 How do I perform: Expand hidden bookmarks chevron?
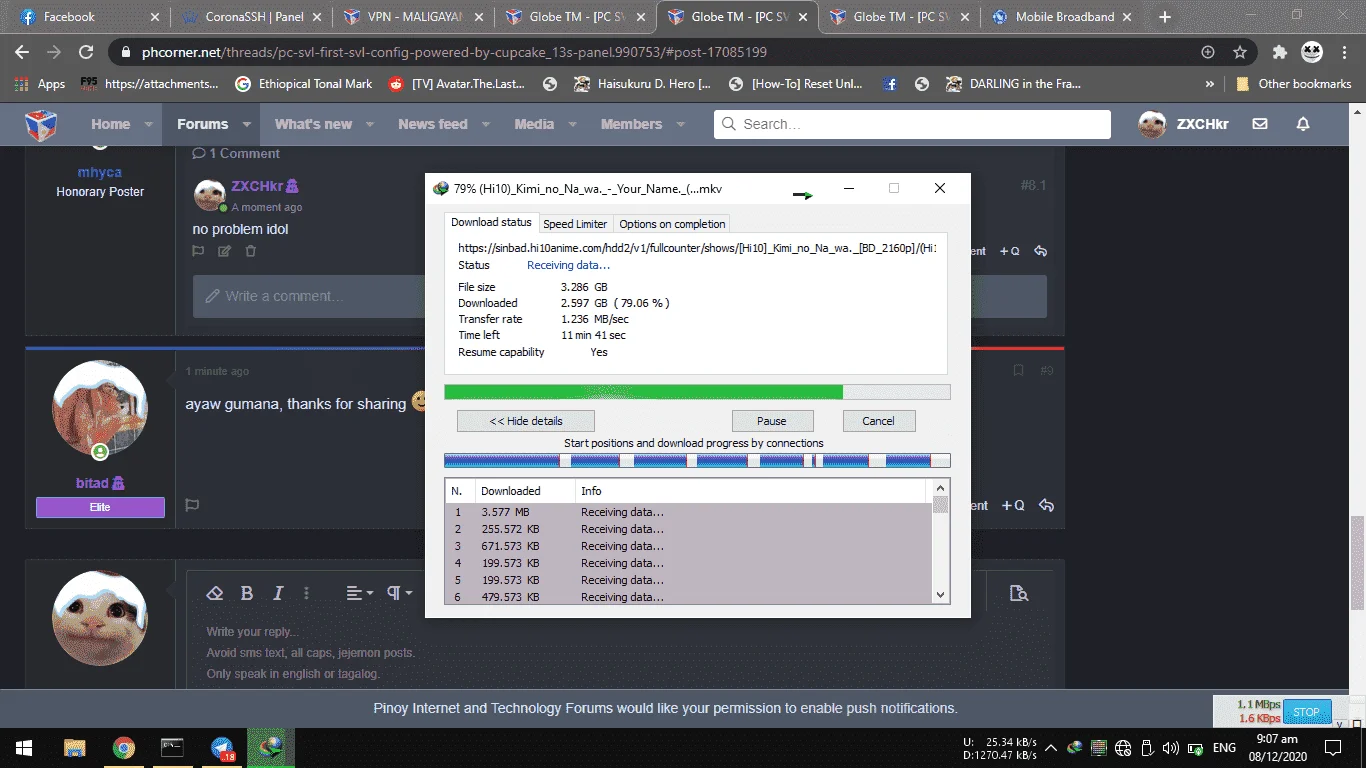pyautogui.click(x=1210, y=84)
